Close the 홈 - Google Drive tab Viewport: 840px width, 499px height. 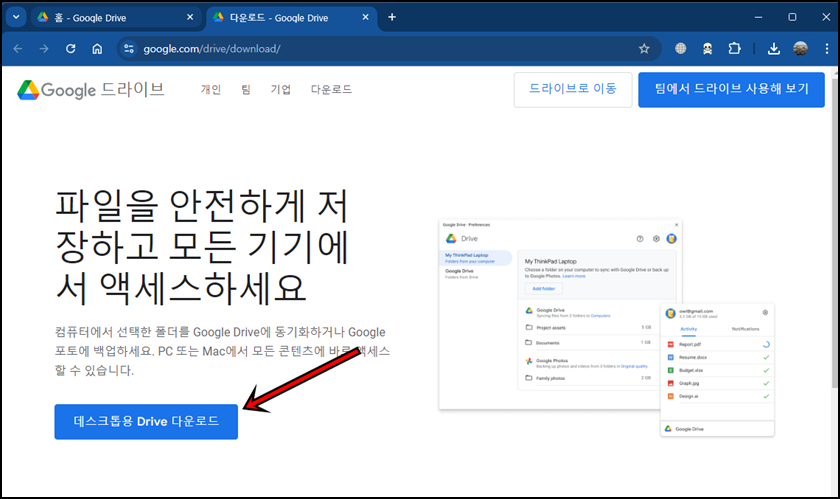pyautogui.click(x=190, y=18)
